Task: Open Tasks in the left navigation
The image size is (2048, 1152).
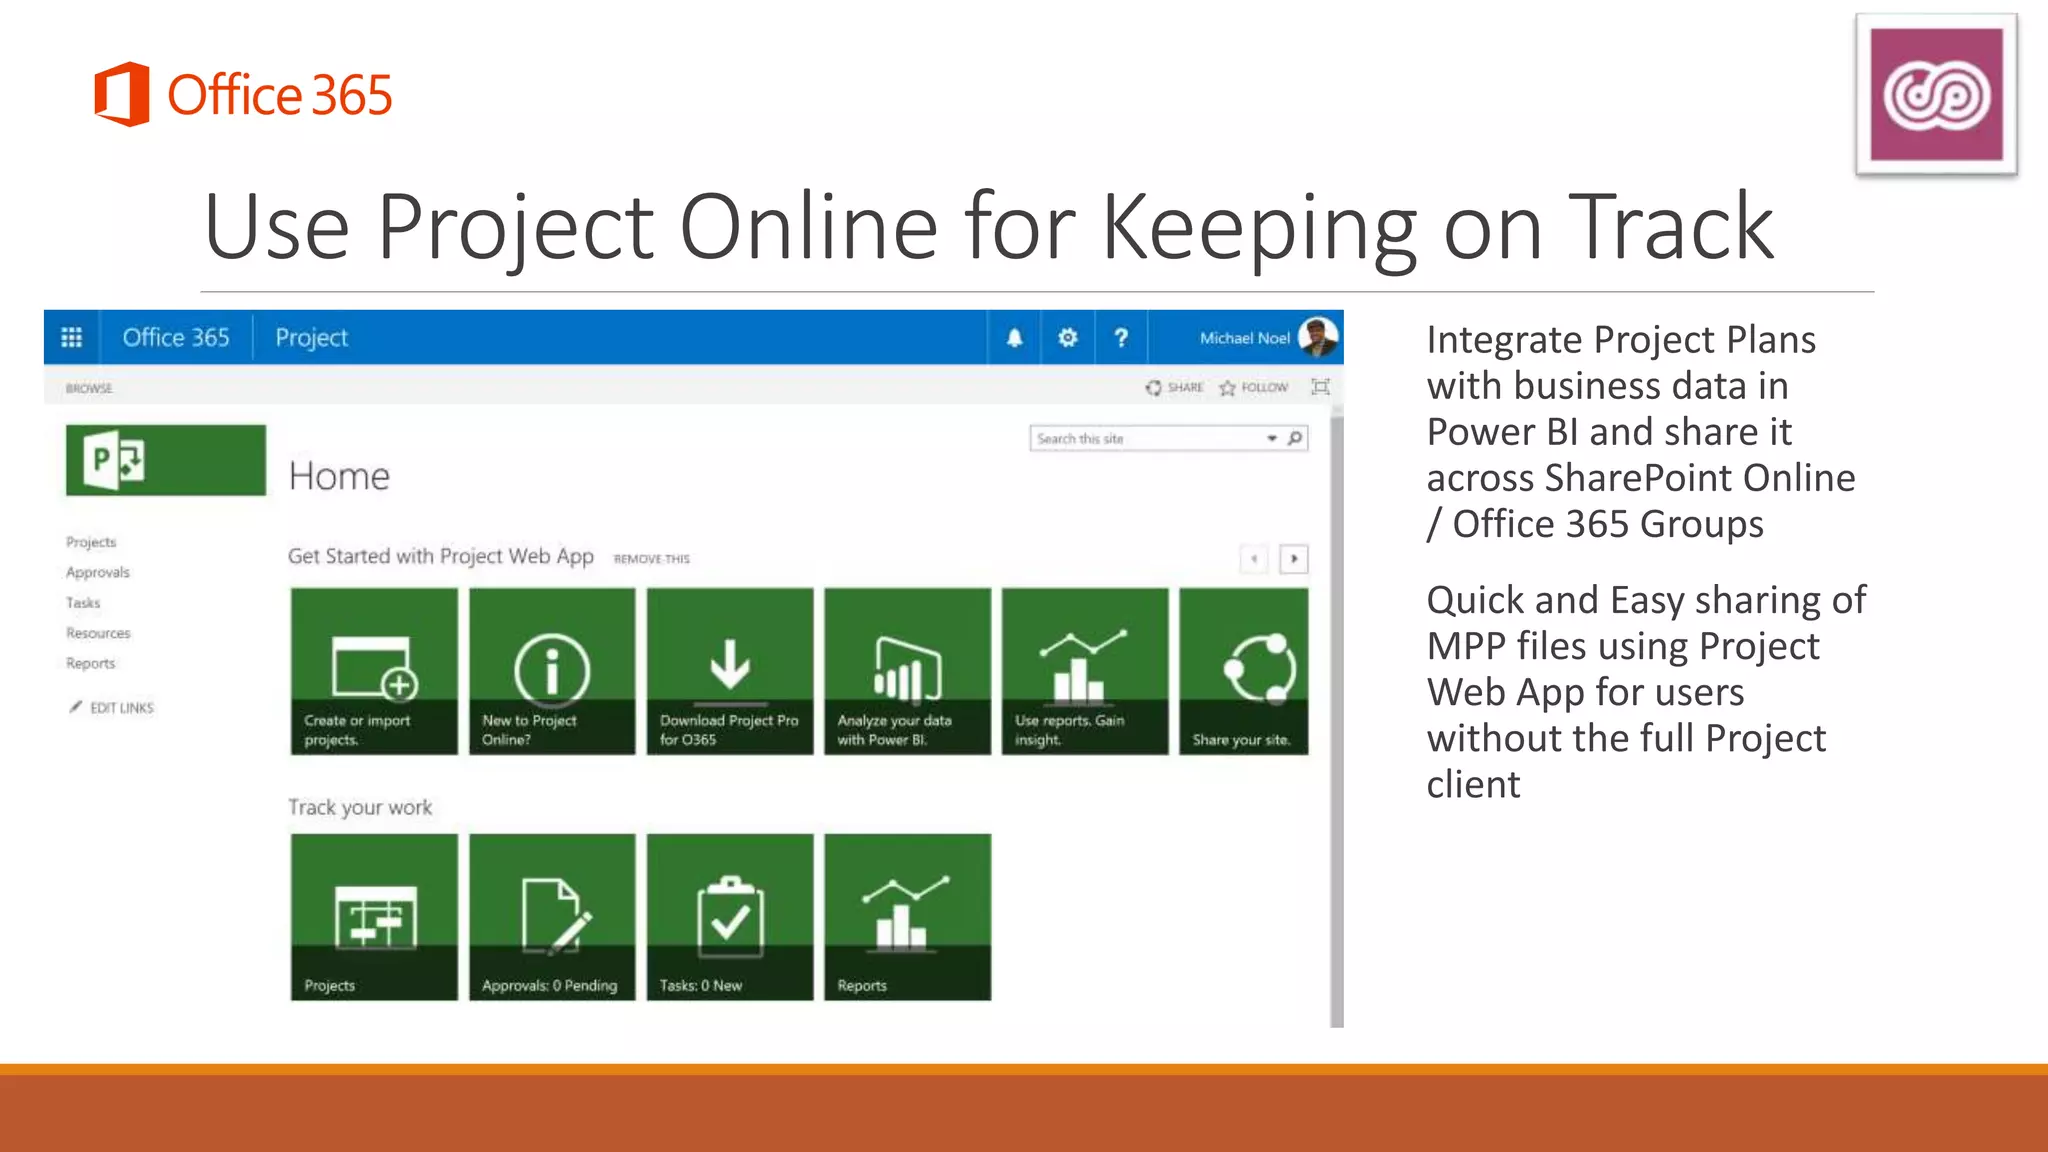Action: coord(83,603)
